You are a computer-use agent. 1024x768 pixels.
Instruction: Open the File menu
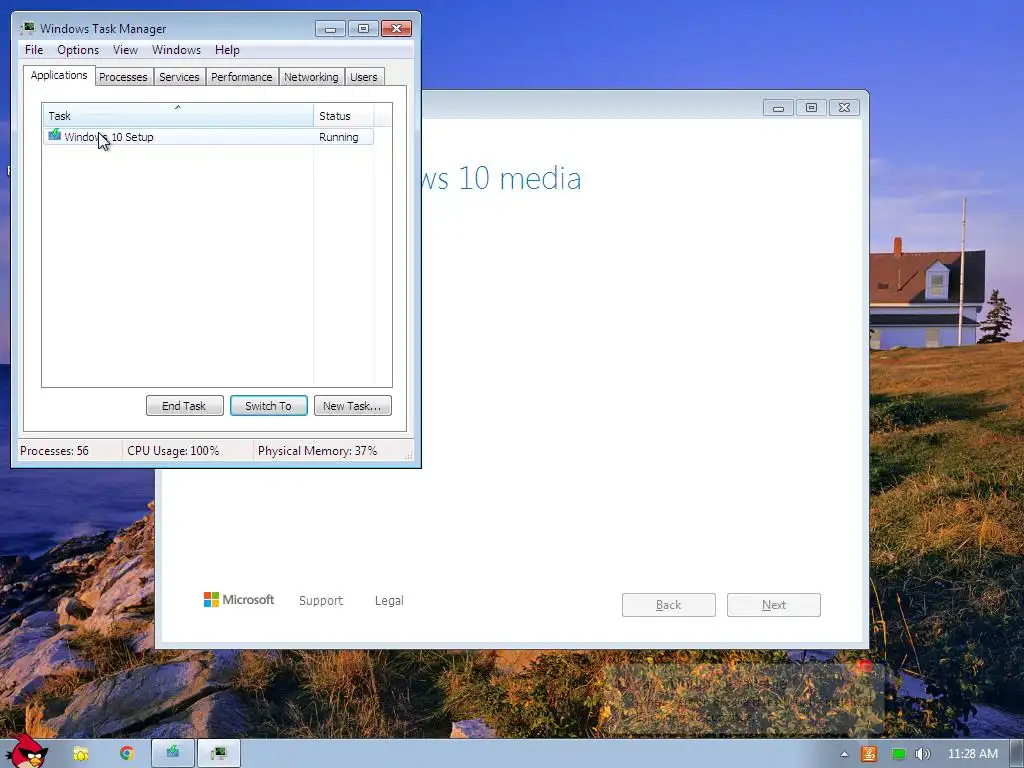tap(34, 50)
